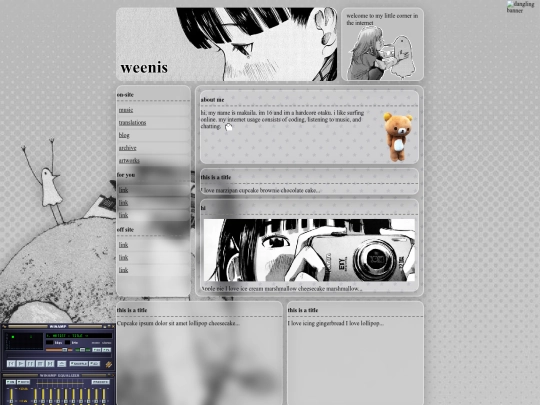Image resolution: width=540 pixels, height=405 pixels.
Task: Start playback with the Winamp play button
Action: [x=21, y=363]
